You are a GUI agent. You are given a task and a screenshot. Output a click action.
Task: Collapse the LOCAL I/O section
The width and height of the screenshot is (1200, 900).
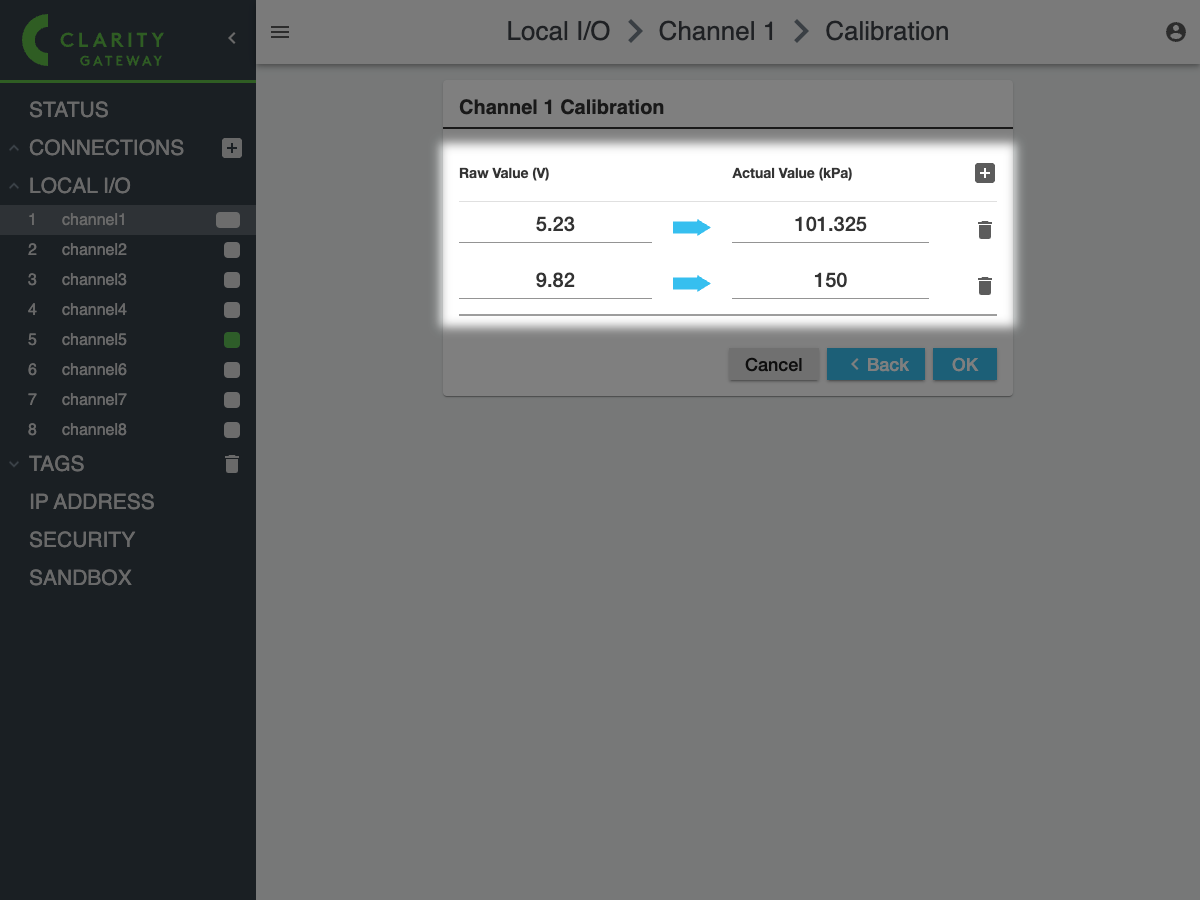click(x=14, y=186)
